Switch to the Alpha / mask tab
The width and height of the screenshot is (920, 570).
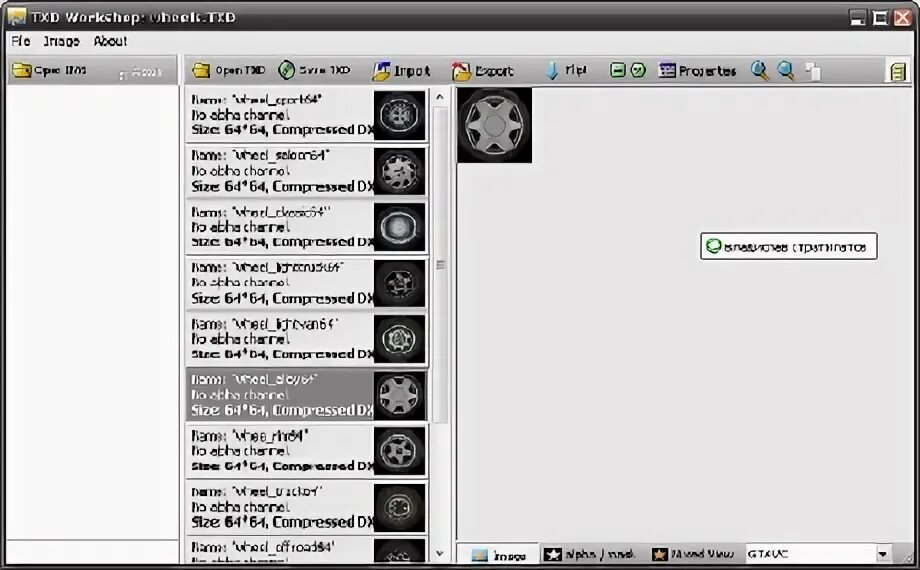590,554
